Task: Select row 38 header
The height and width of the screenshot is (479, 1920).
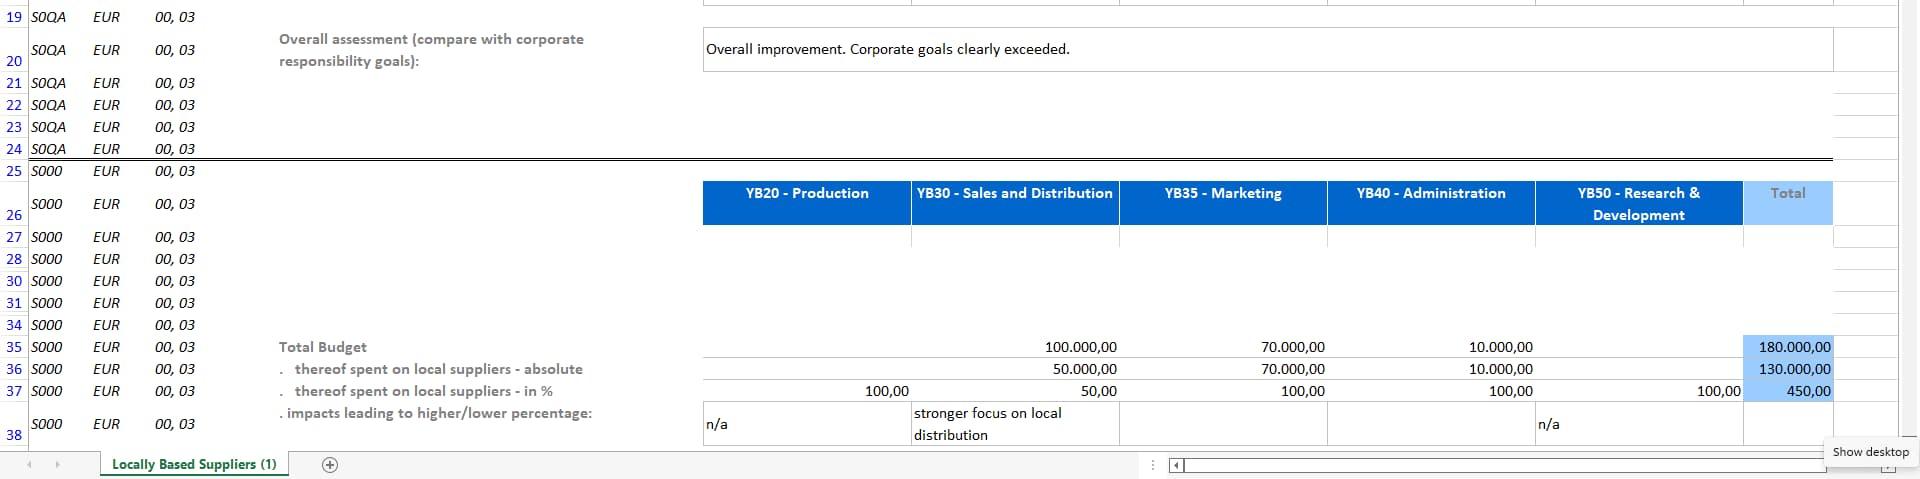Action: (14, 435)
